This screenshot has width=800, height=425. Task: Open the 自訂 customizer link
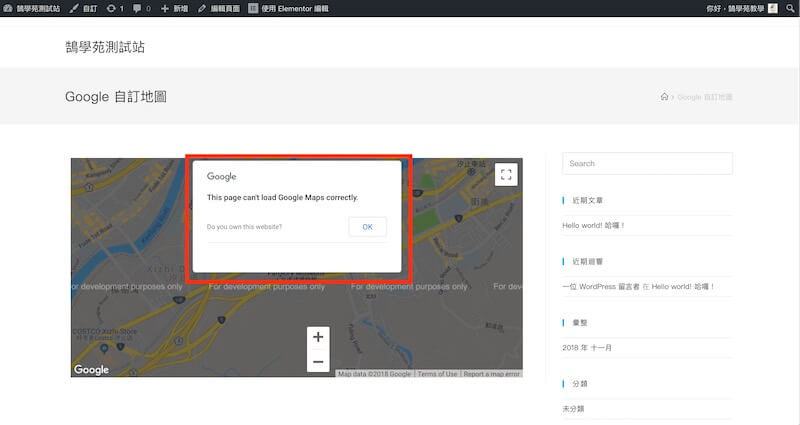coord(84,8)
